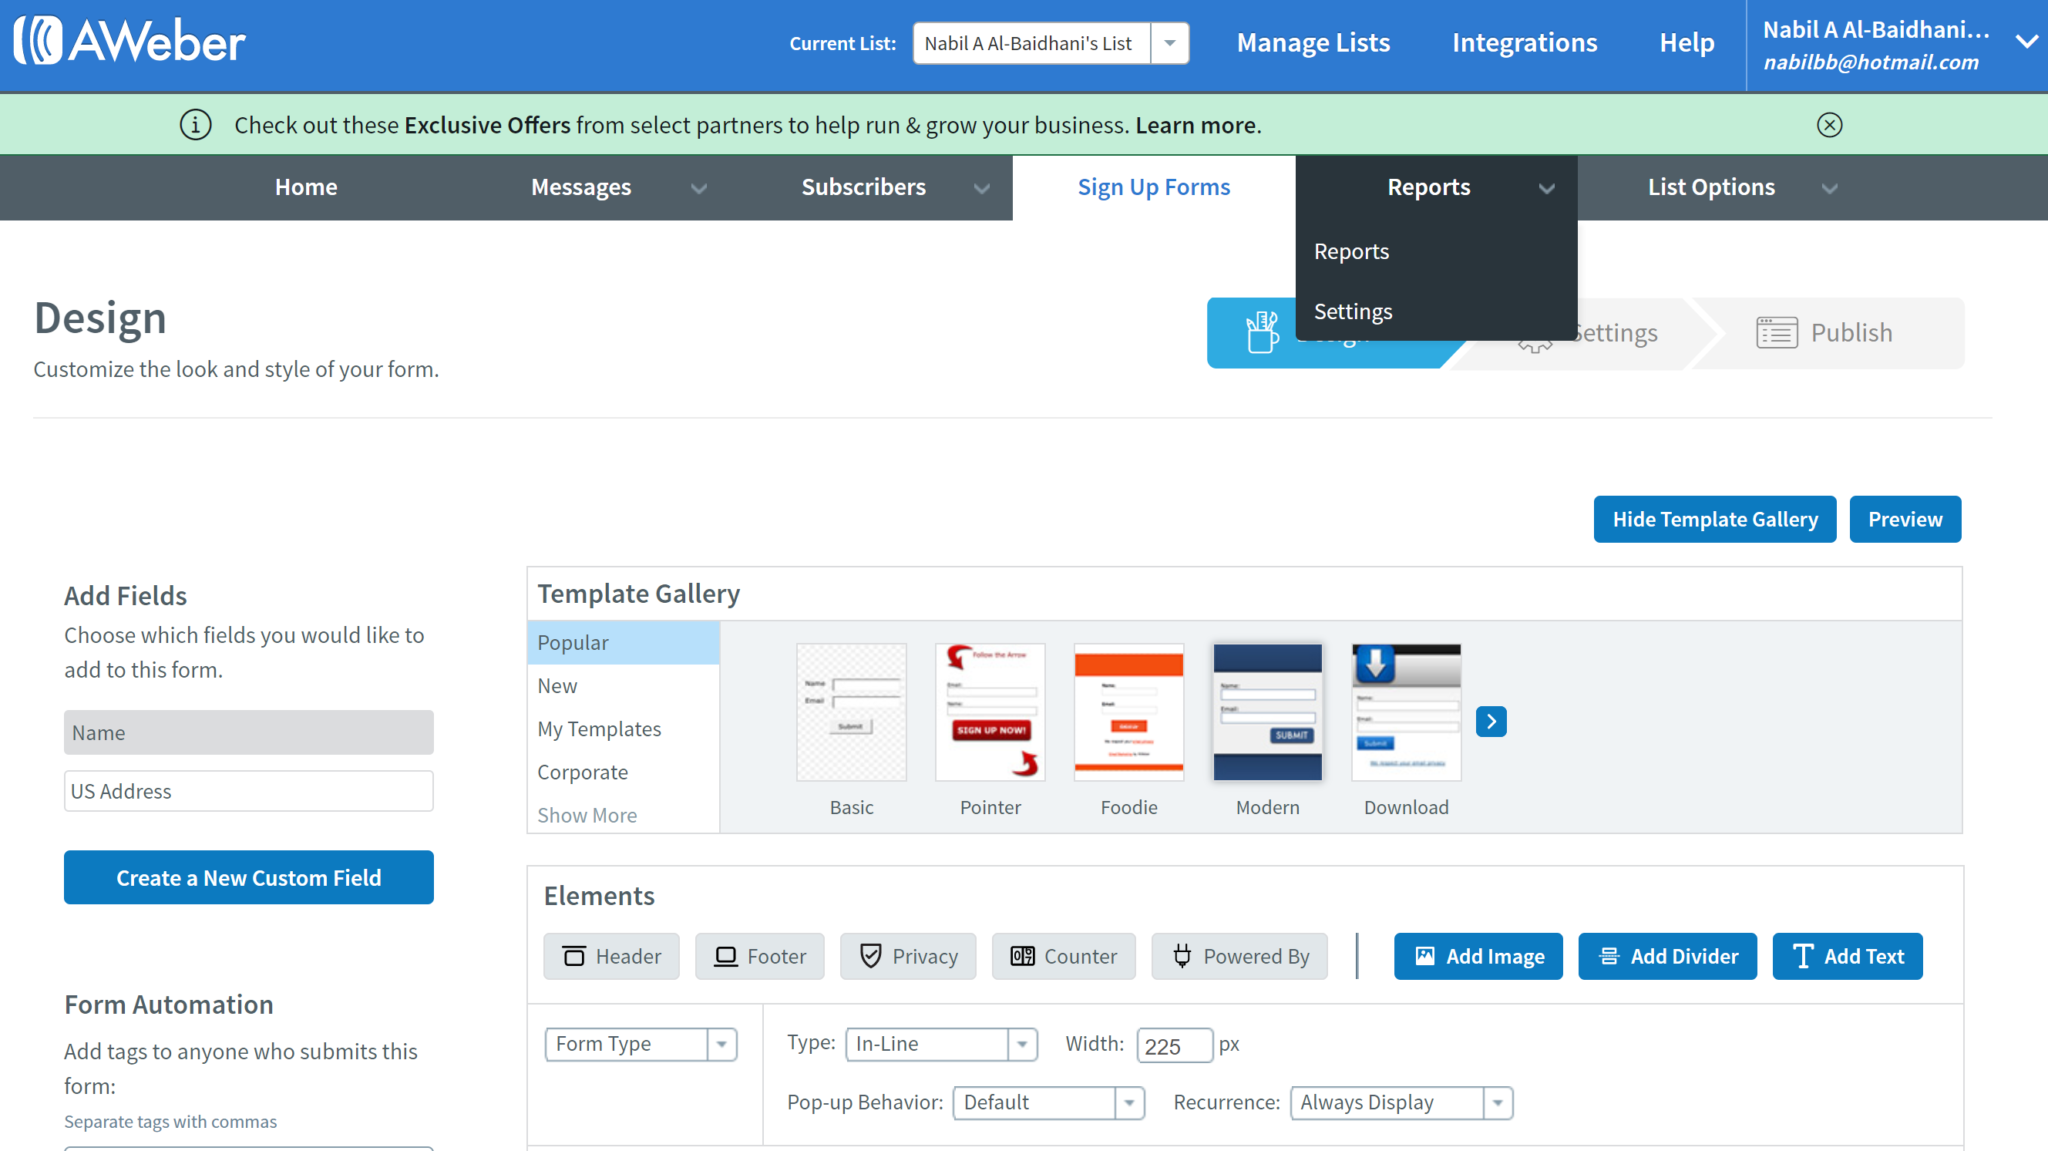Choose Reports from the Reports dropdown
Screen dimensions: 2048x1151
tap(1351, 251)
